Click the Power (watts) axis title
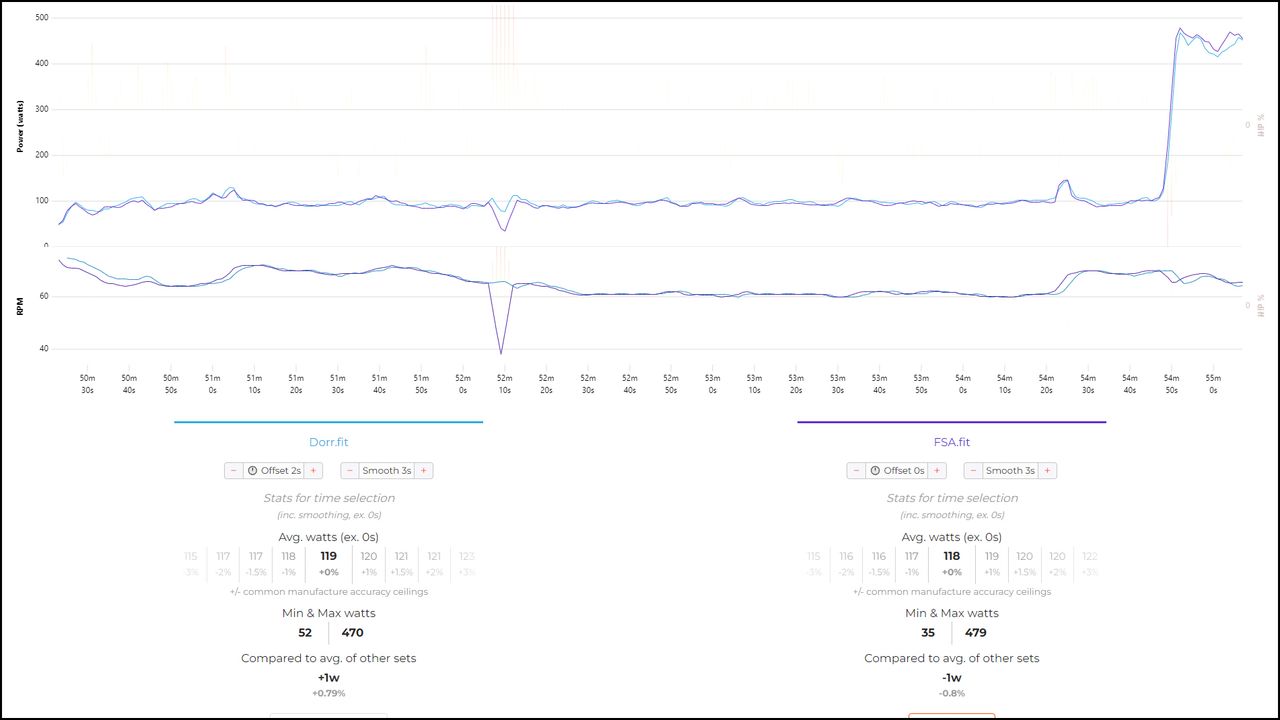Image resolution: width=1280 pixels, height=720 pixels. [x=20, y=126]
